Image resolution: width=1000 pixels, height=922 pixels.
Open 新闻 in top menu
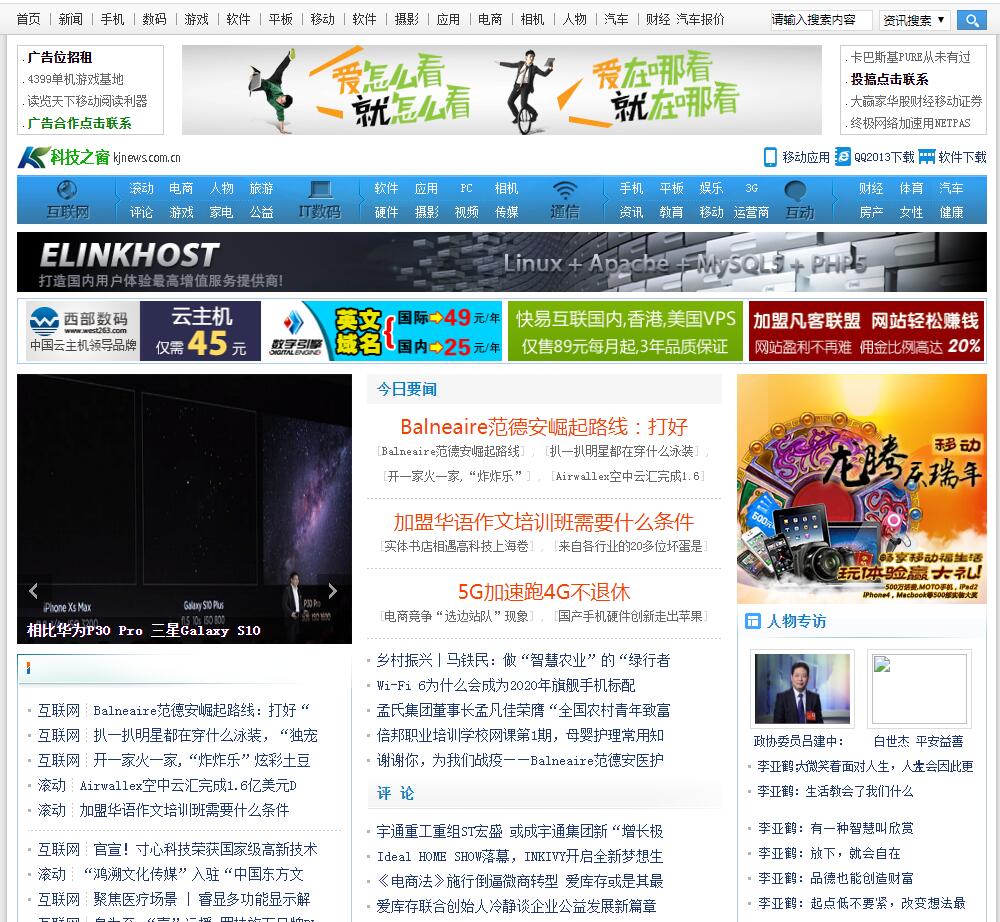pyautogui.click(x=70, y=20)
